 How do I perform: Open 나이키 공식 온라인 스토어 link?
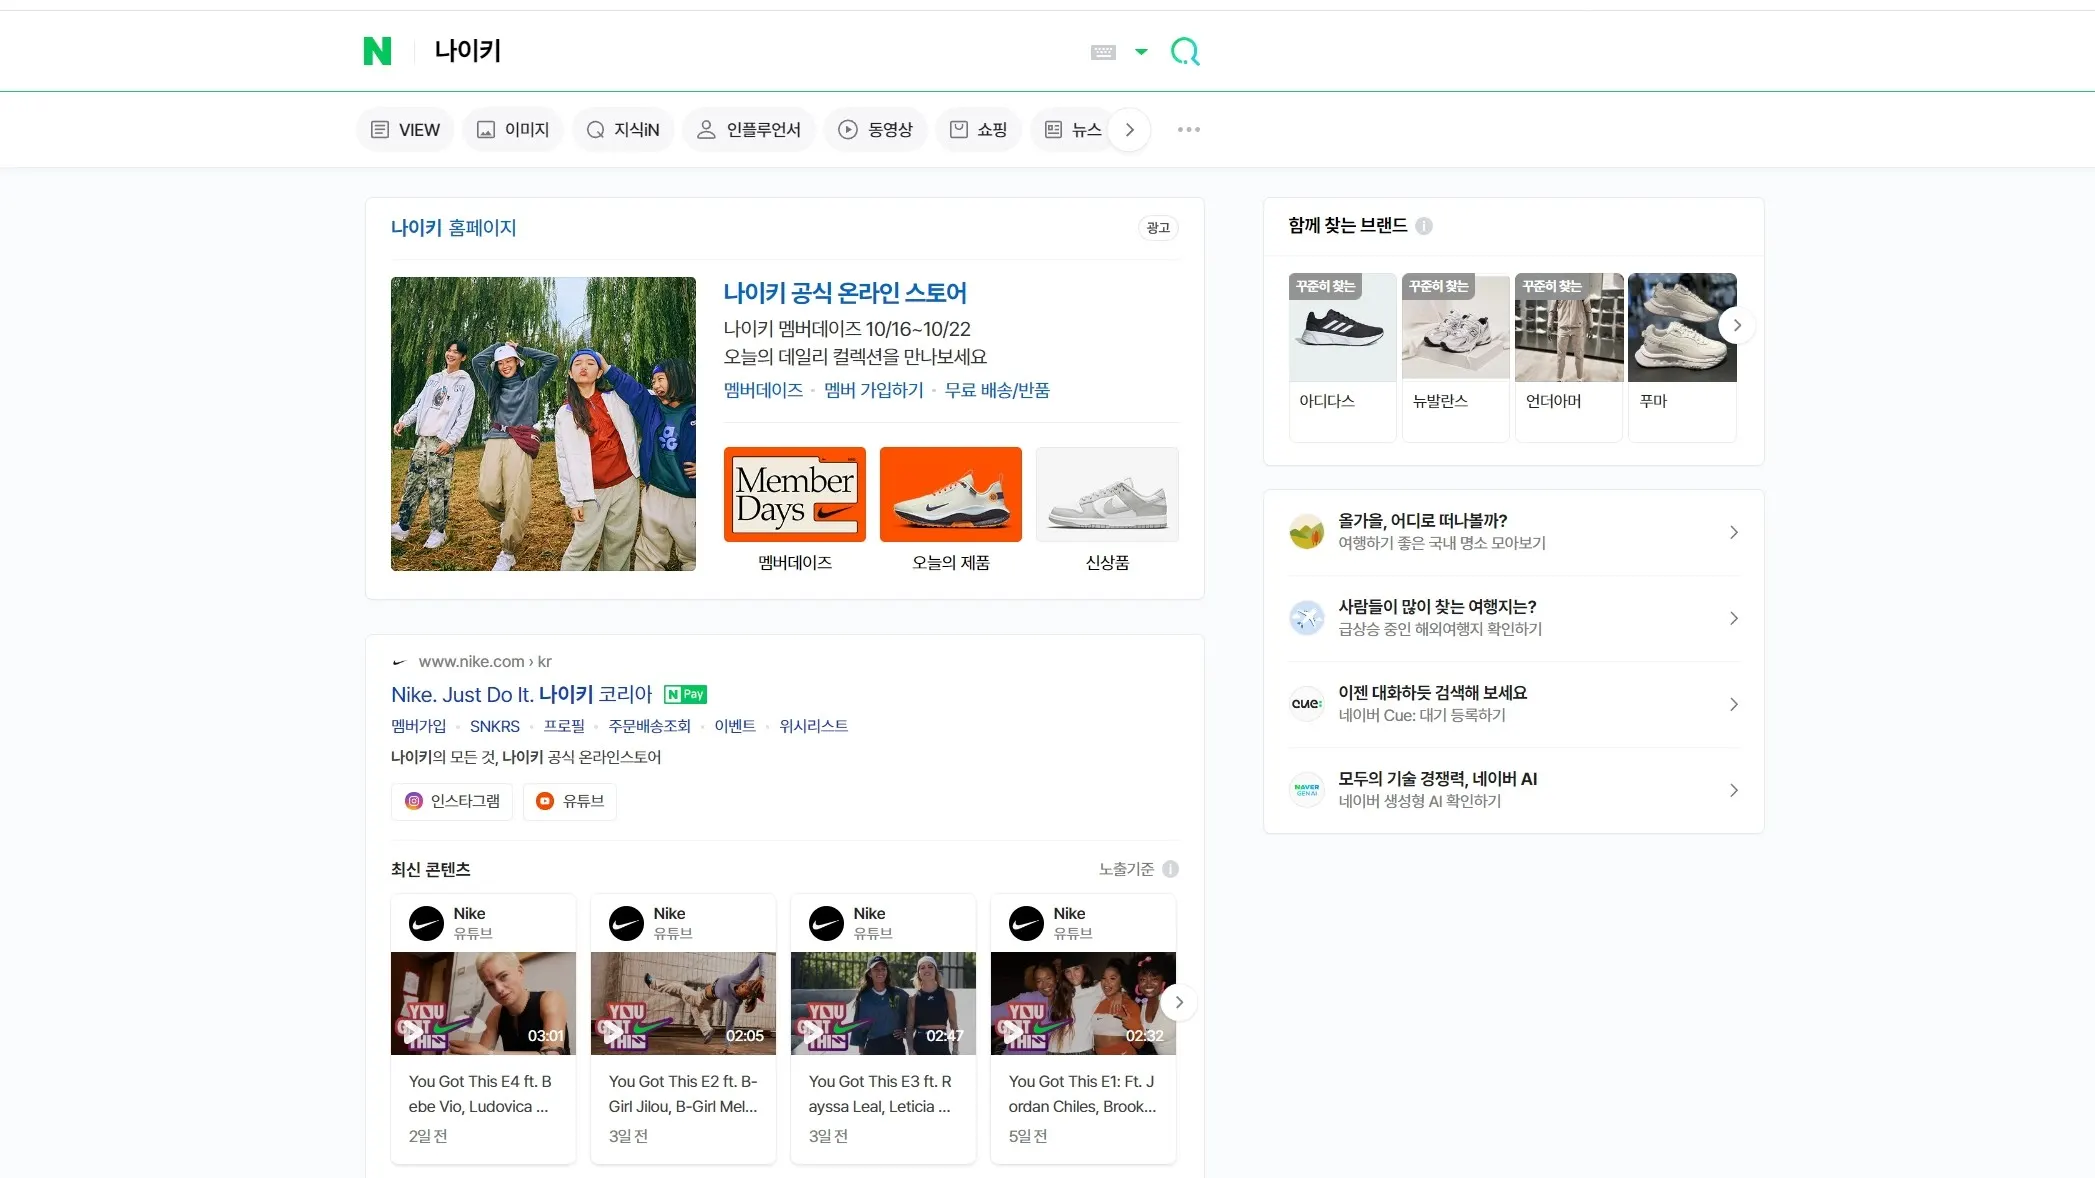pyautogui.click(x=844, y=293)
